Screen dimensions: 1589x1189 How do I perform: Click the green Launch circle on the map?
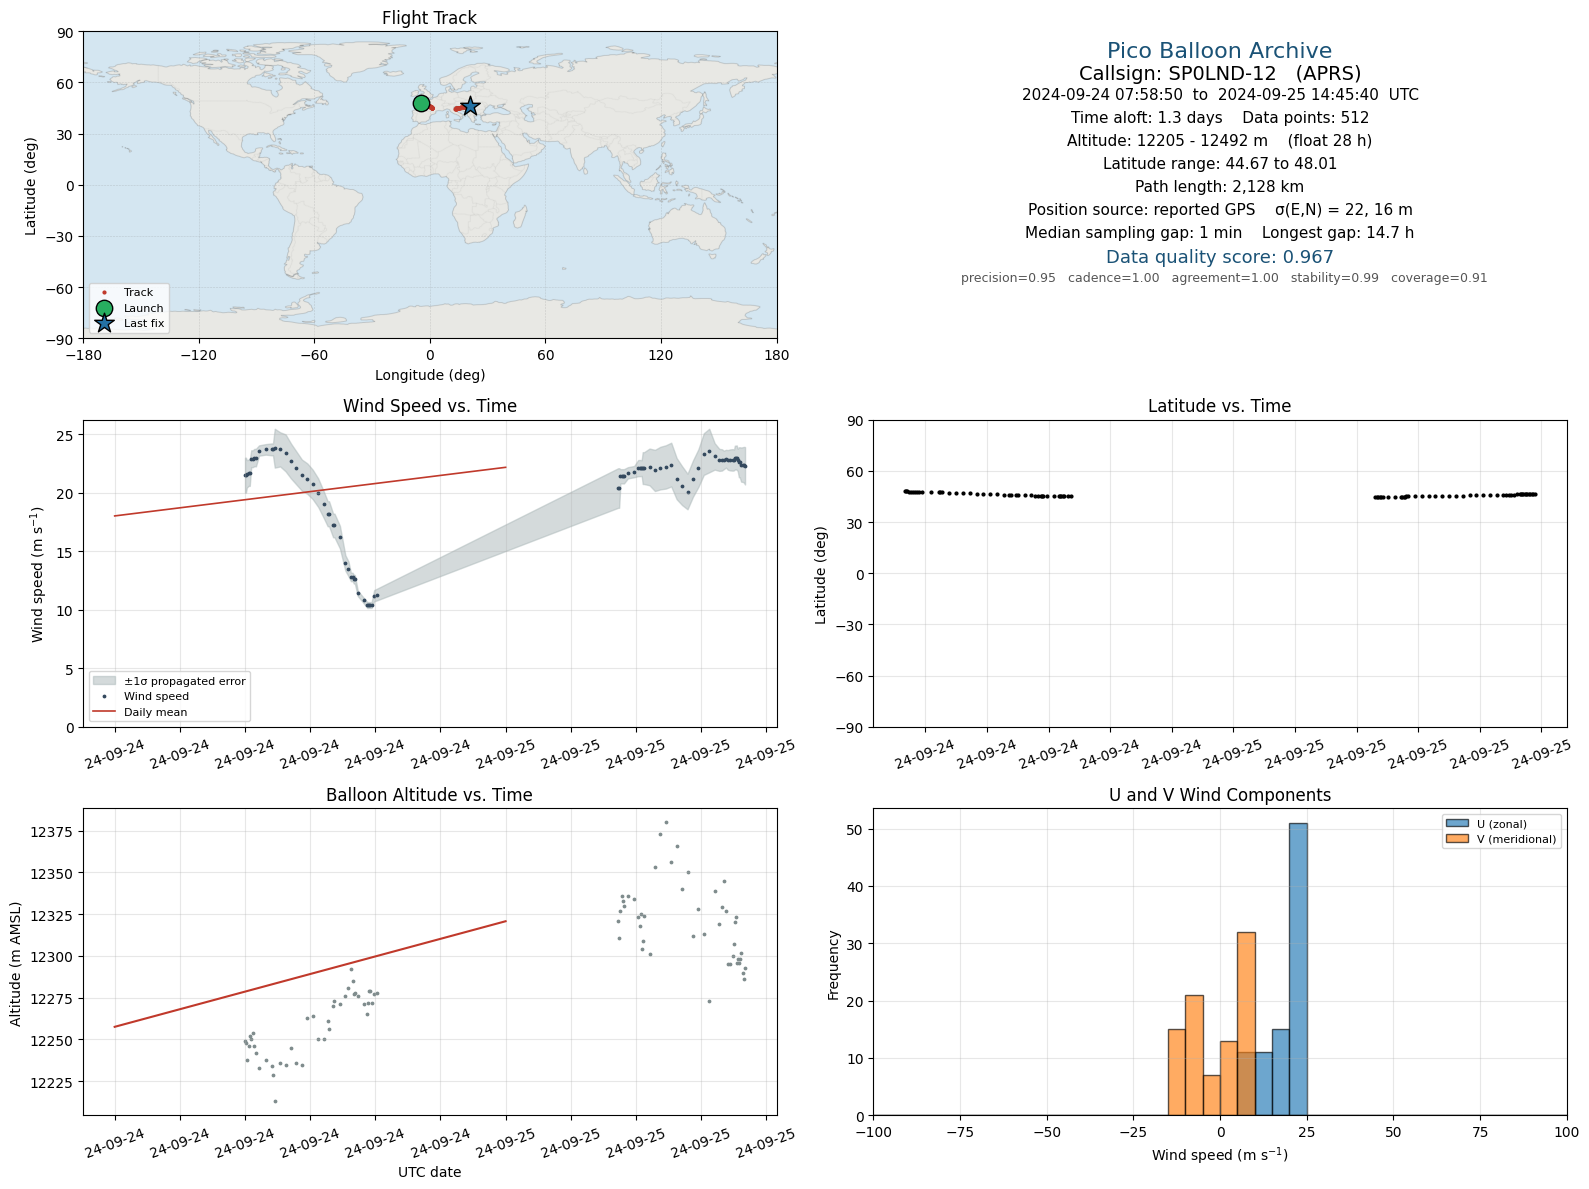click(x=421, y=104)
